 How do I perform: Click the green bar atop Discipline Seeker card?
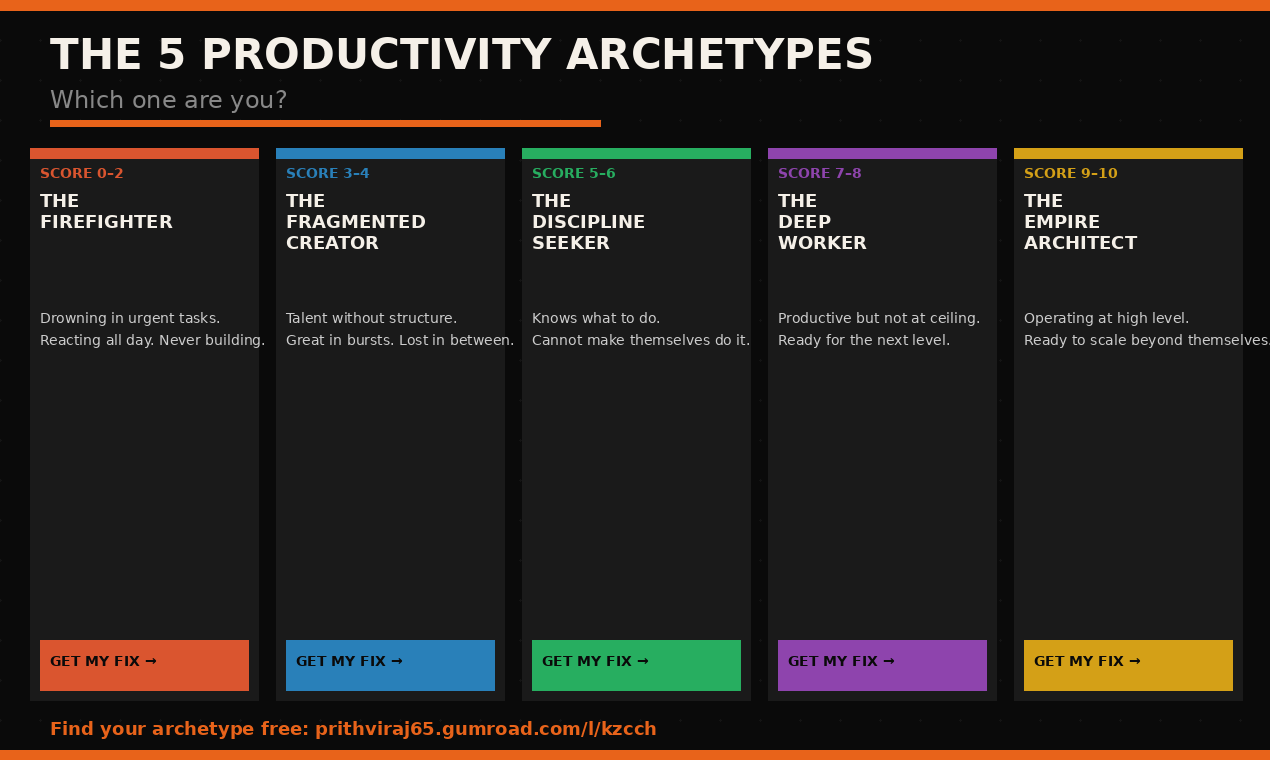point(636,153)
